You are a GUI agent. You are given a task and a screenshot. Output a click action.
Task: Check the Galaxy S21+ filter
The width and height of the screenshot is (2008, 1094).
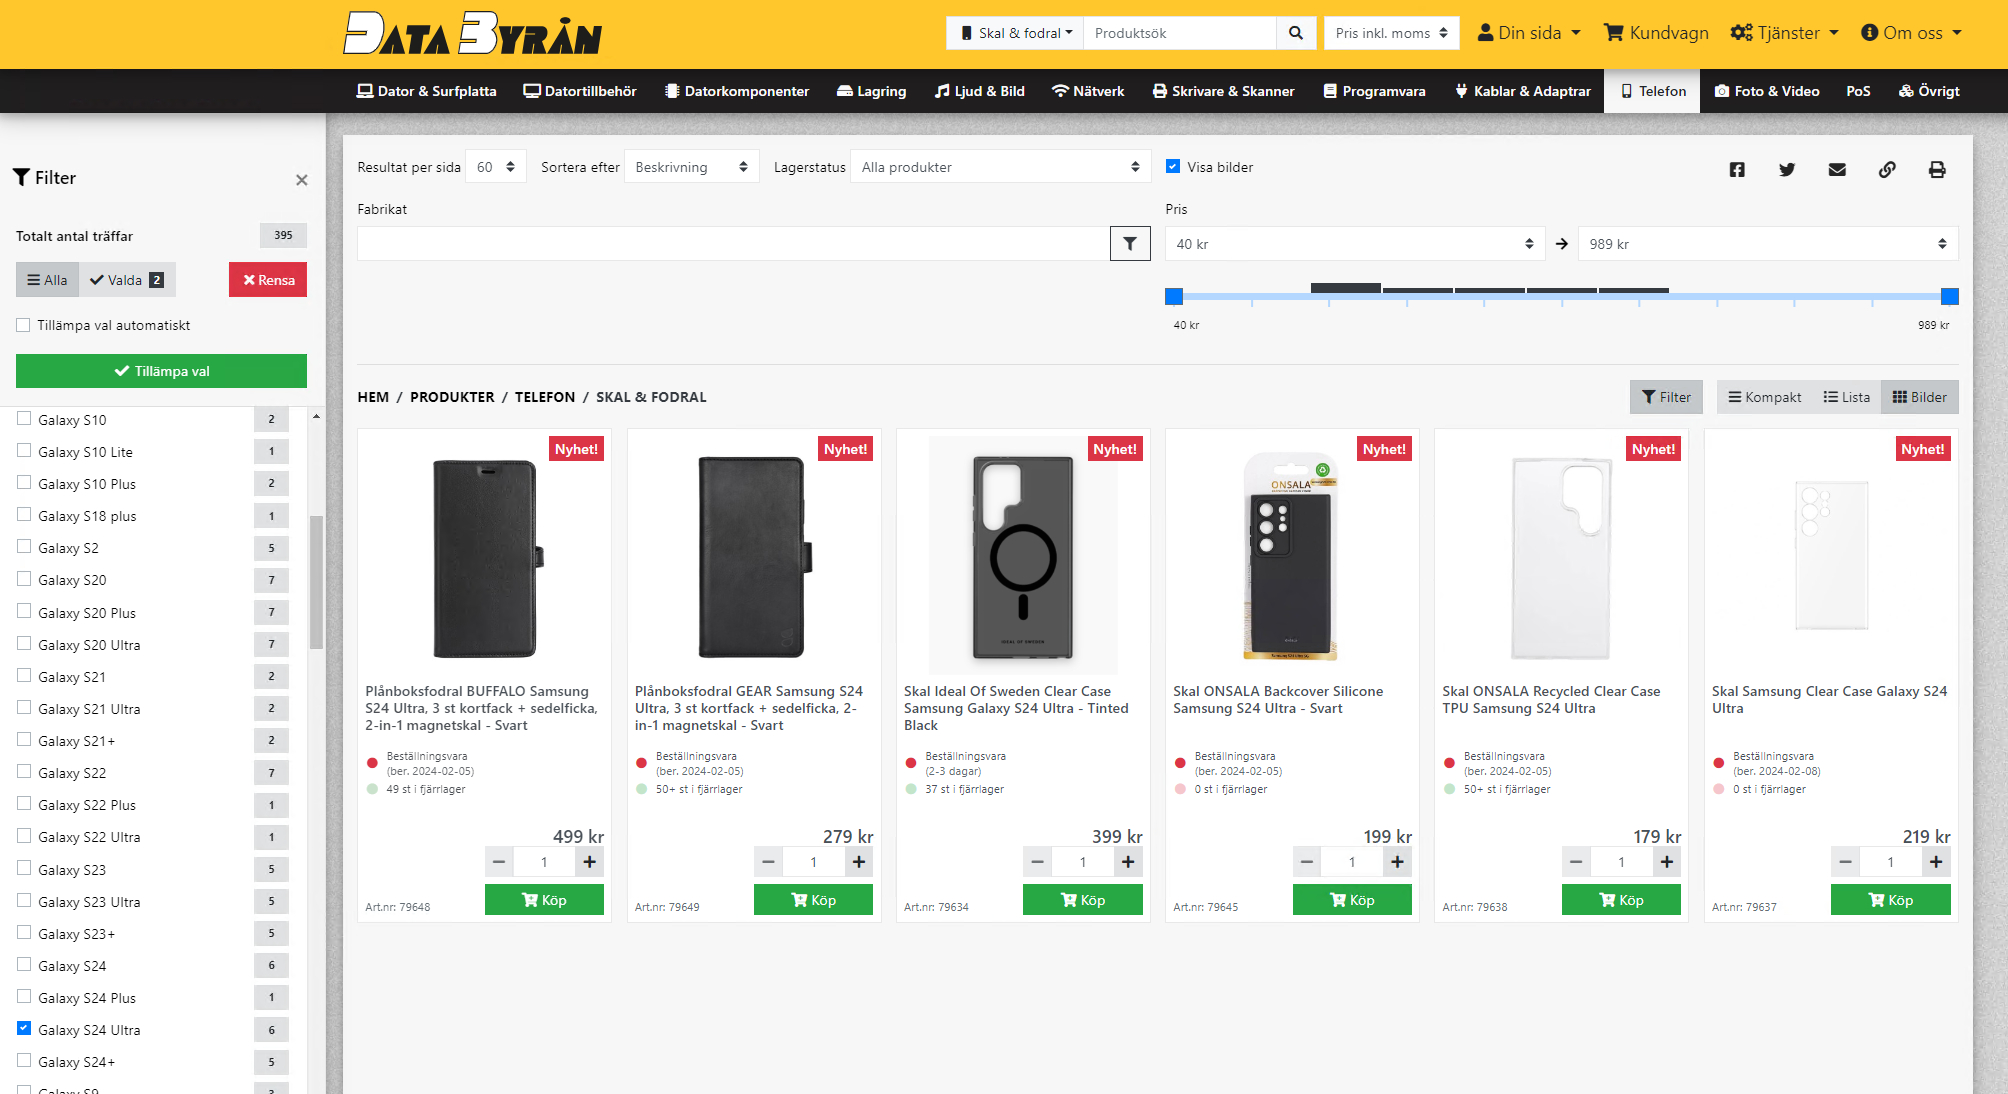tap(24, 740)
